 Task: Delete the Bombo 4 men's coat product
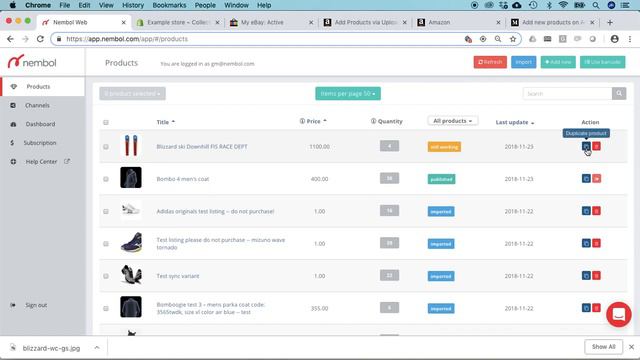click(x=596, y=178)
